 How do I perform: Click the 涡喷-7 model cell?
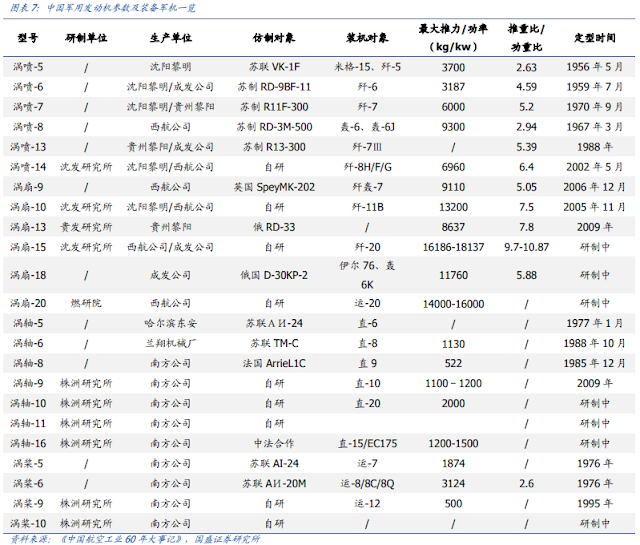[x=28, y=107]
